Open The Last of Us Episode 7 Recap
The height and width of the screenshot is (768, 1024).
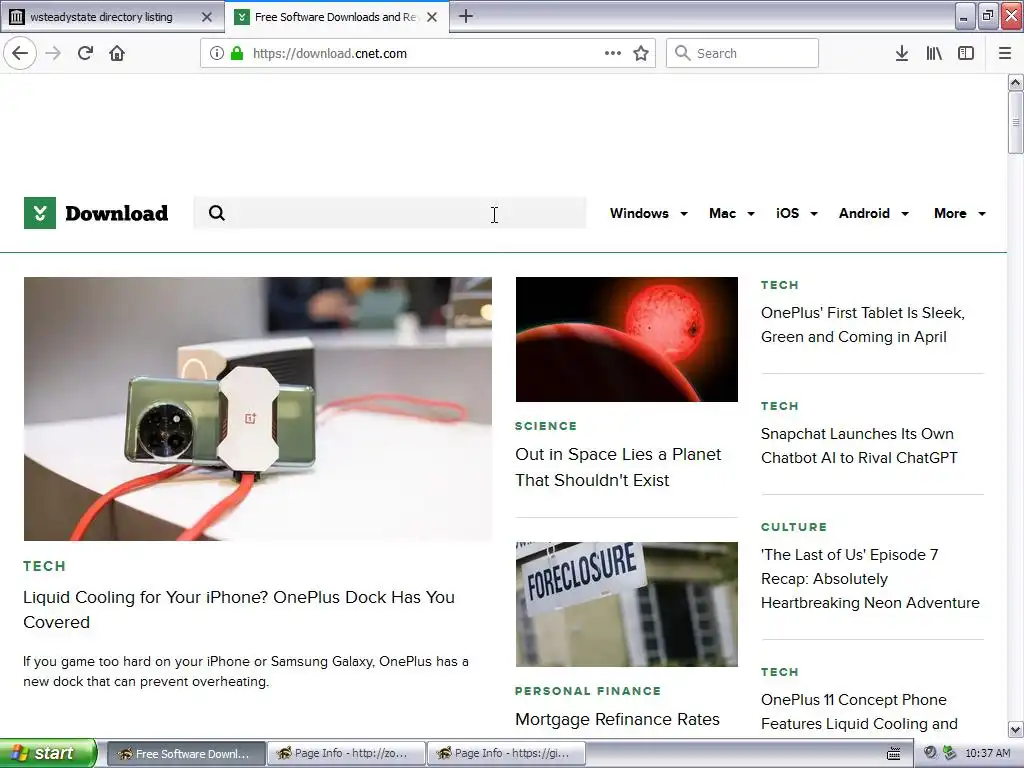870,579
